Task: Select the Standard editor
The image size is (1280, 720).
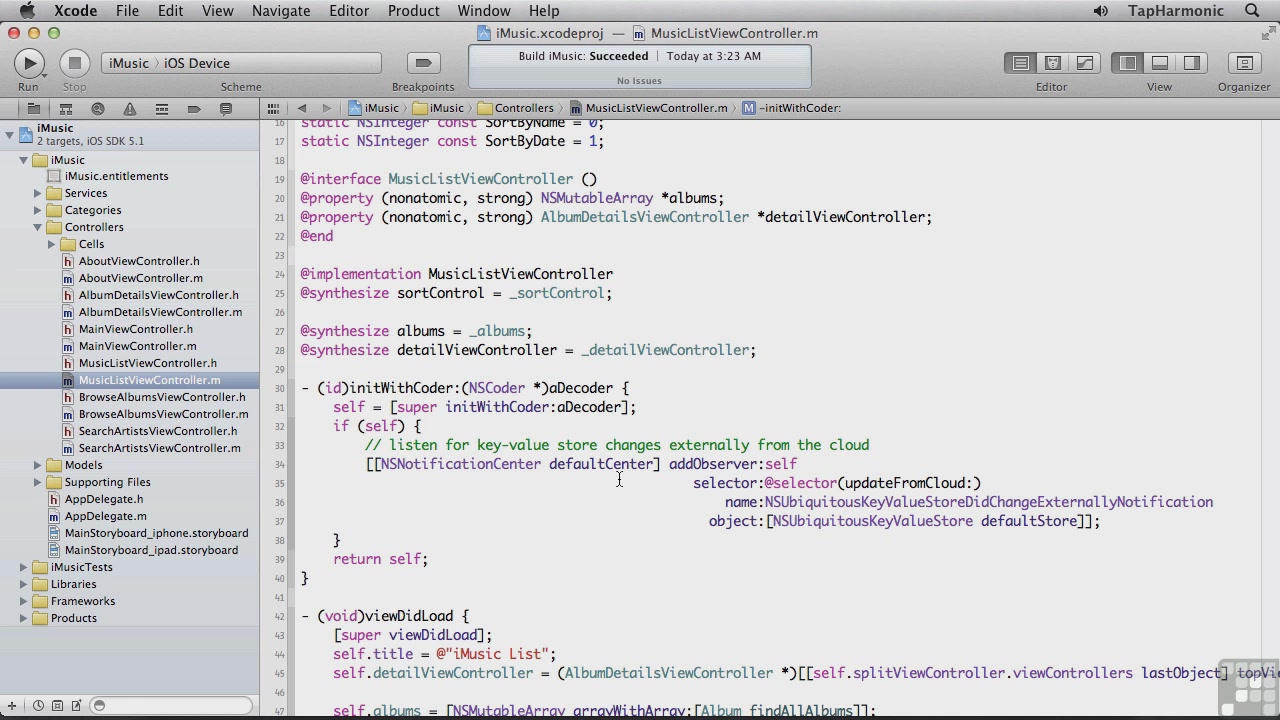Action: [x=1021, y=63]
